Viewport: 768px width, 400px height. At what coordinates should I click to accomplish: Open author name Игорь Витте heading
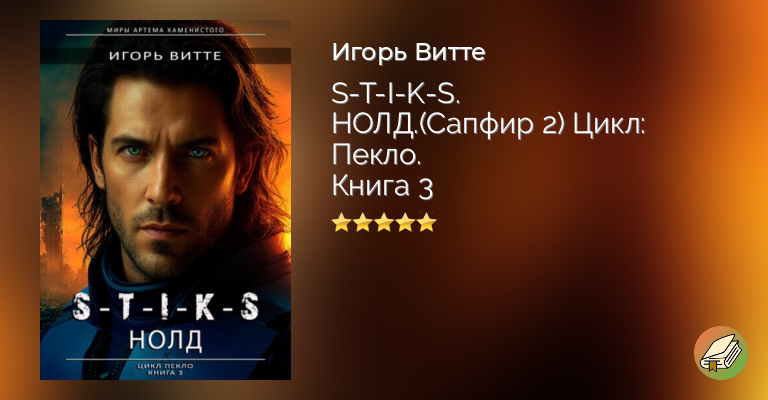click(408, 53)
